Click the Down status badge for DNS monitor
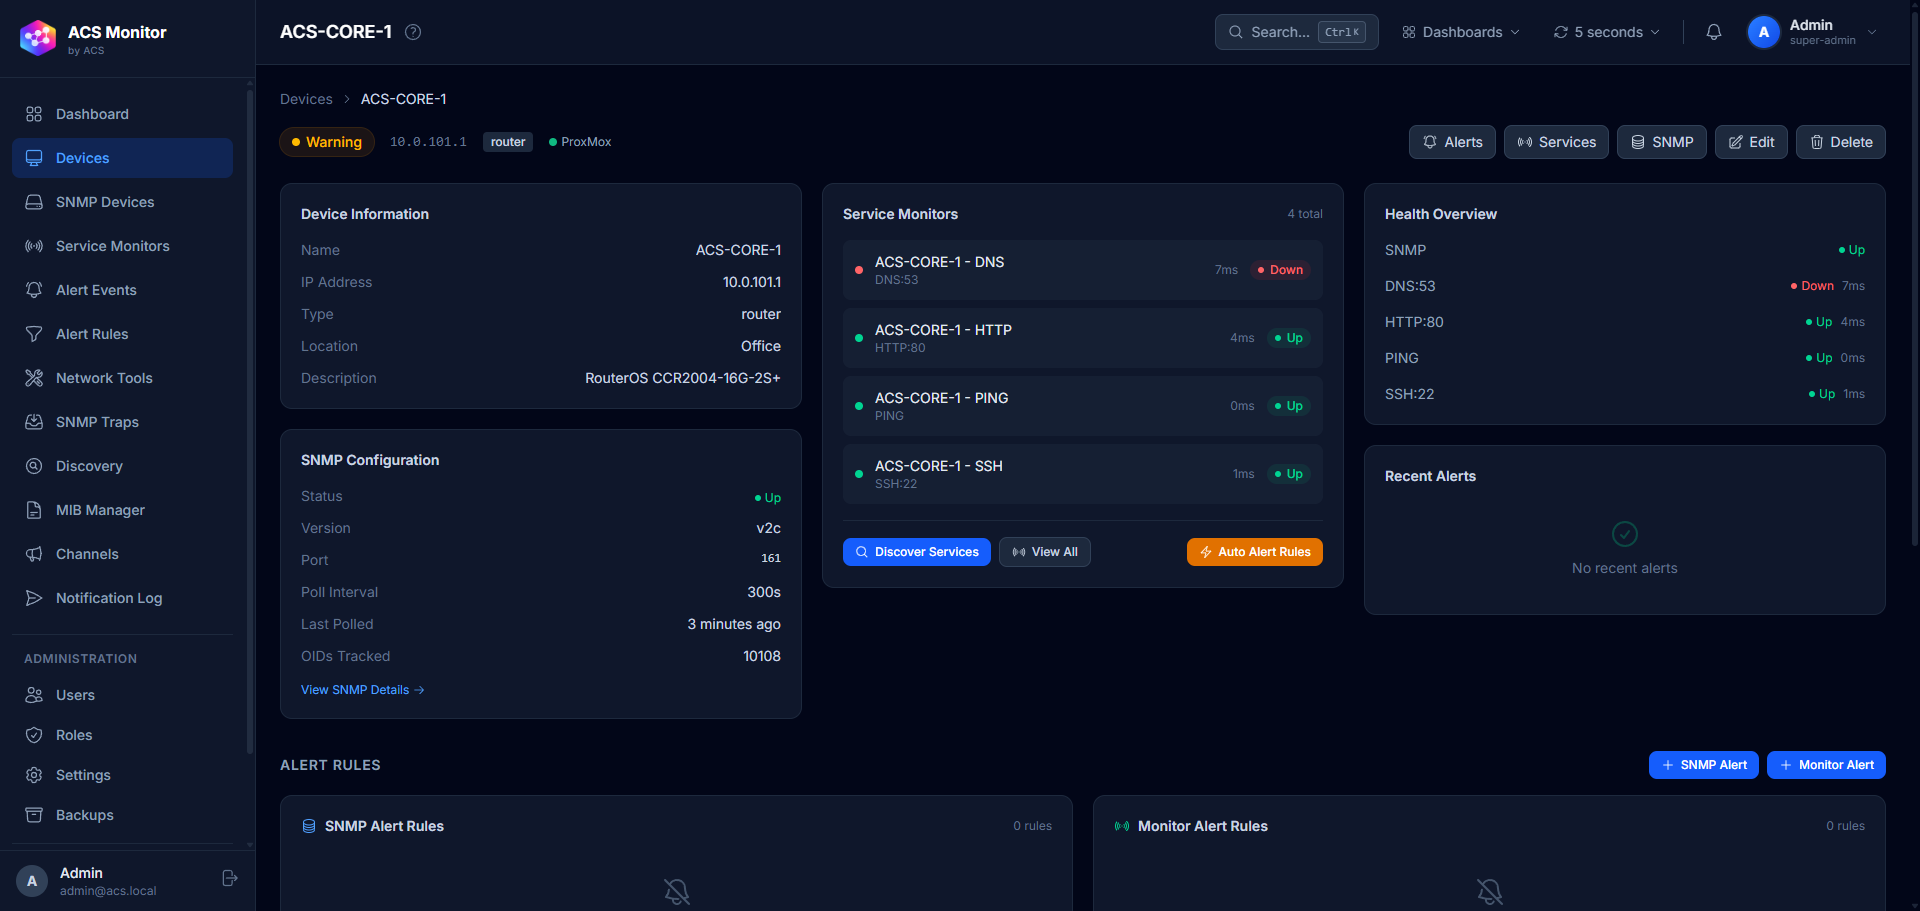The height and width of the screenshot is (911, 1920). (x=1281, y=270)
